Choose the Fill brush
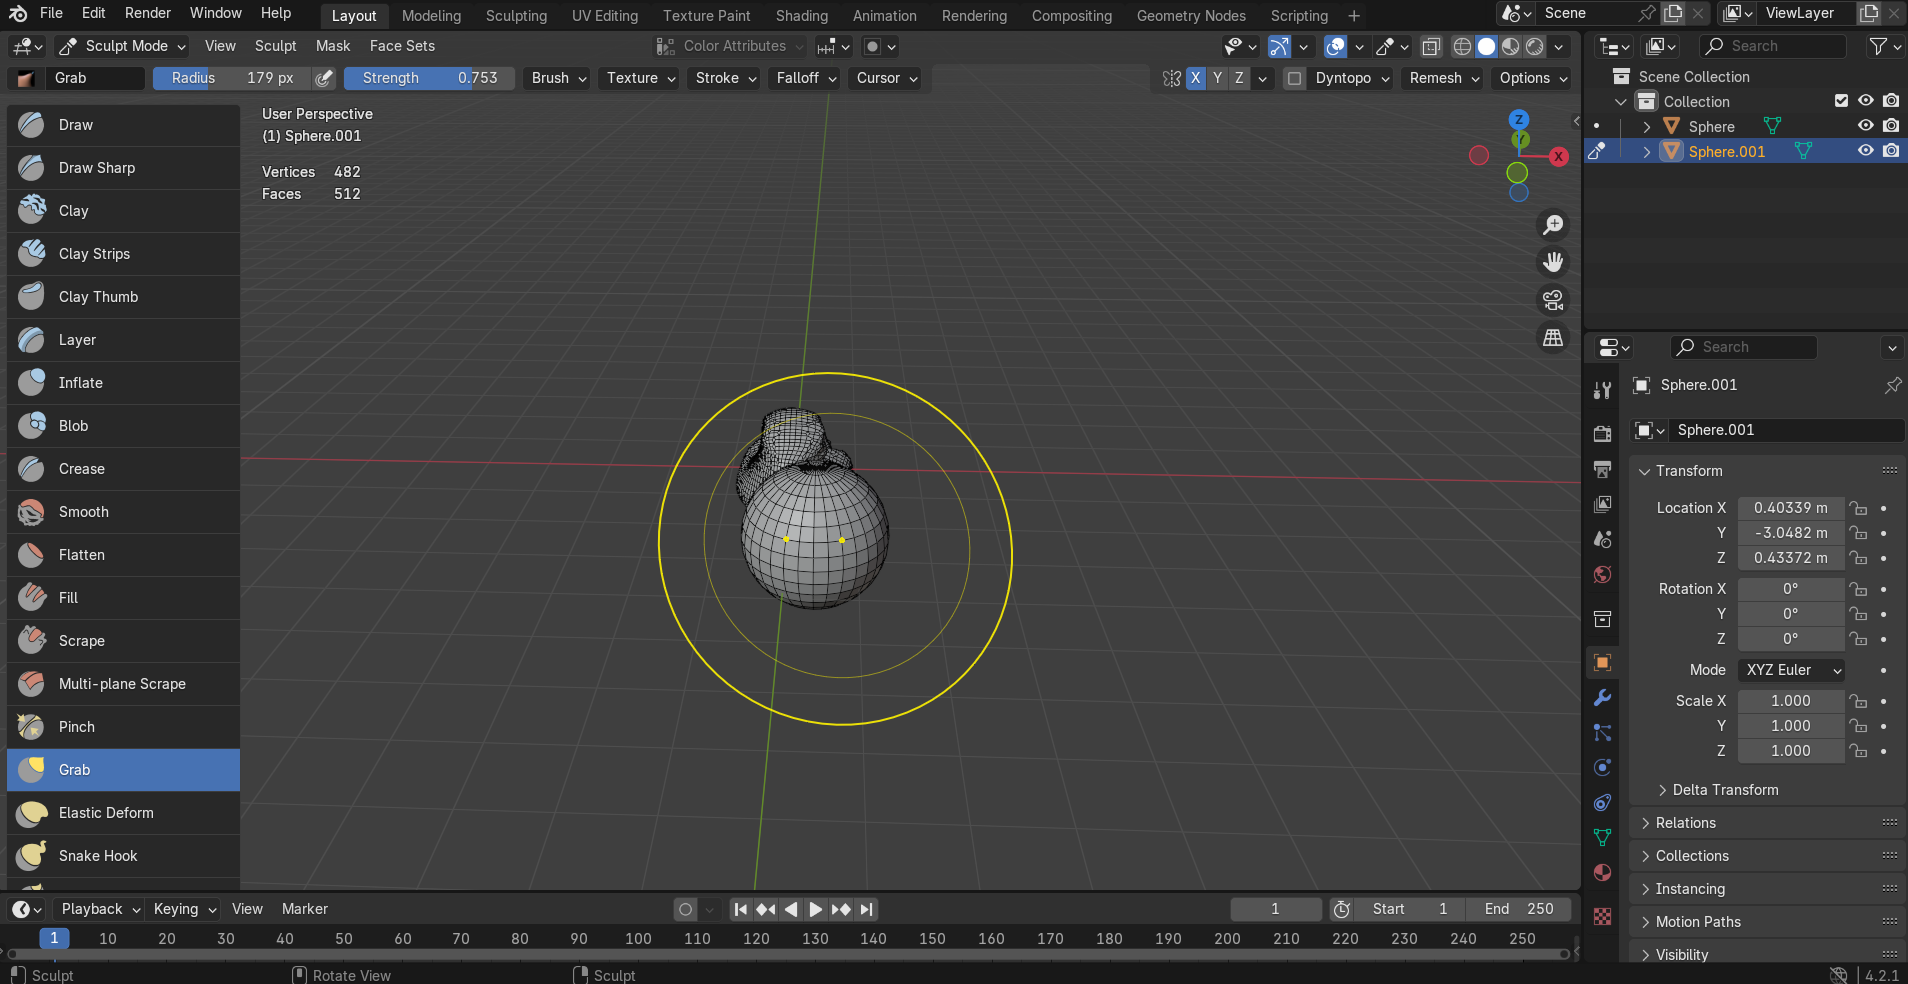 pos(123,598)
